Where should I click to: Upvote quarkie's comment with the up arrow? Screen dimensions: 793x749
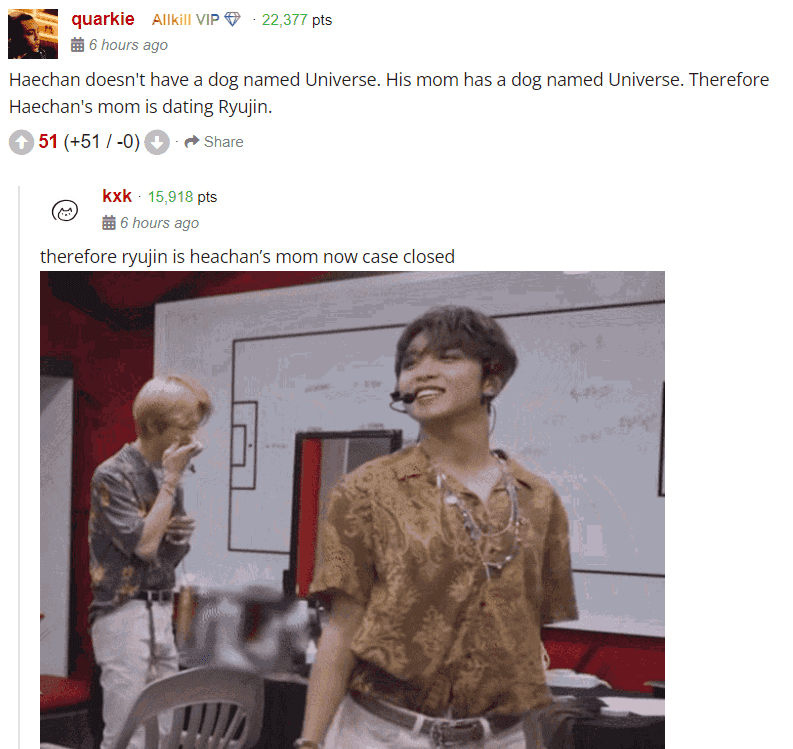point(21,143)
